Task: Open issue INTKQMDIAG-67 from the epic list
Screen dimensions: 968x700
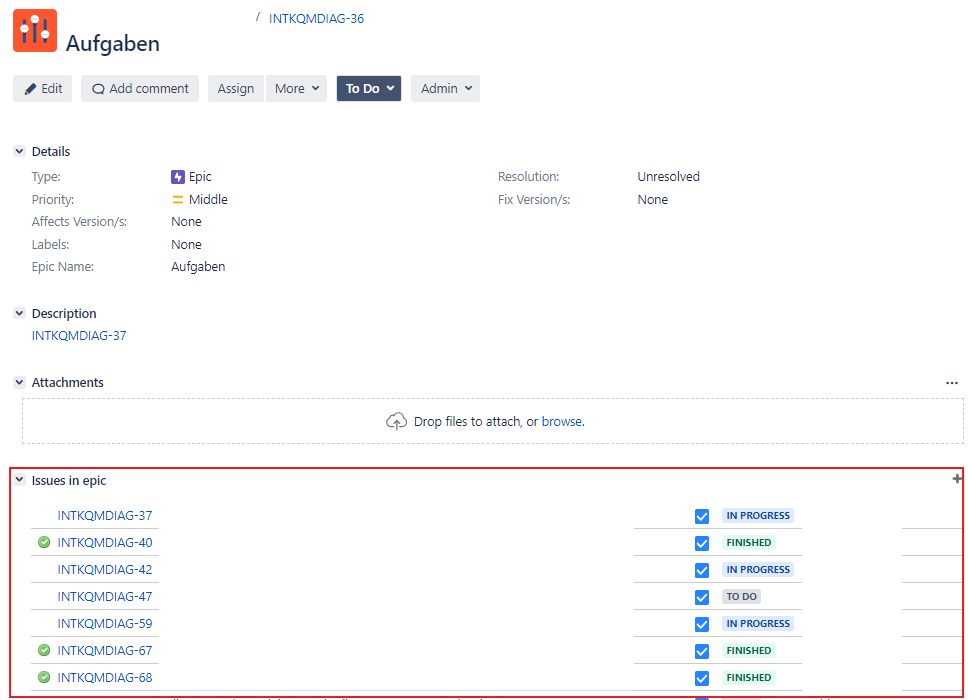Action: tap(105, 651)
